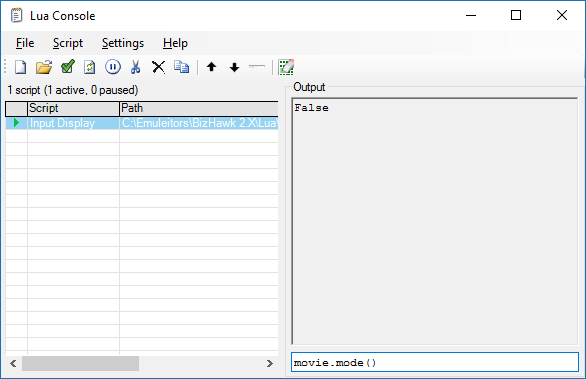Erase registered functions with the eraser grid icon
Viewport: 586px width, 379px height.
pyautogui.click(x=286, y=67)
